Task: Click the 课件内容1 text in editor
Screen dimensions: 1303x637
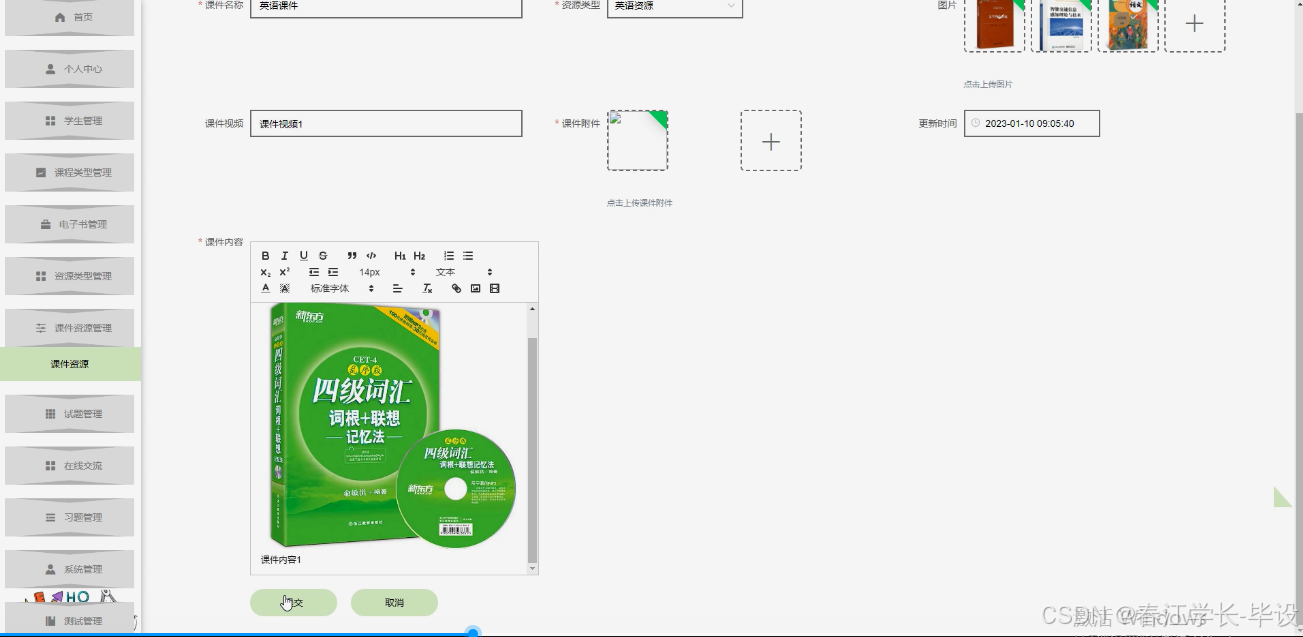Action: point(281,560)
